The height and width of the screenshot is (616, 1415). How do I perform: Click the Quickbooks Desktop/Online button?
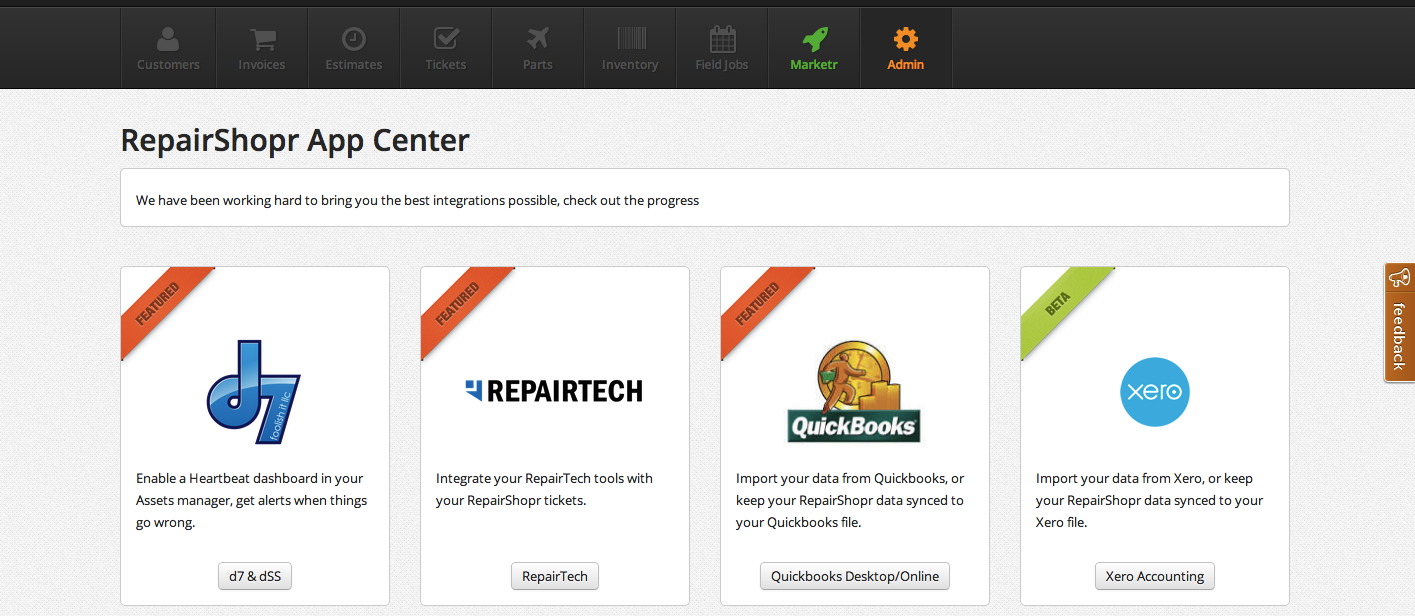click(x=855, y=576)
